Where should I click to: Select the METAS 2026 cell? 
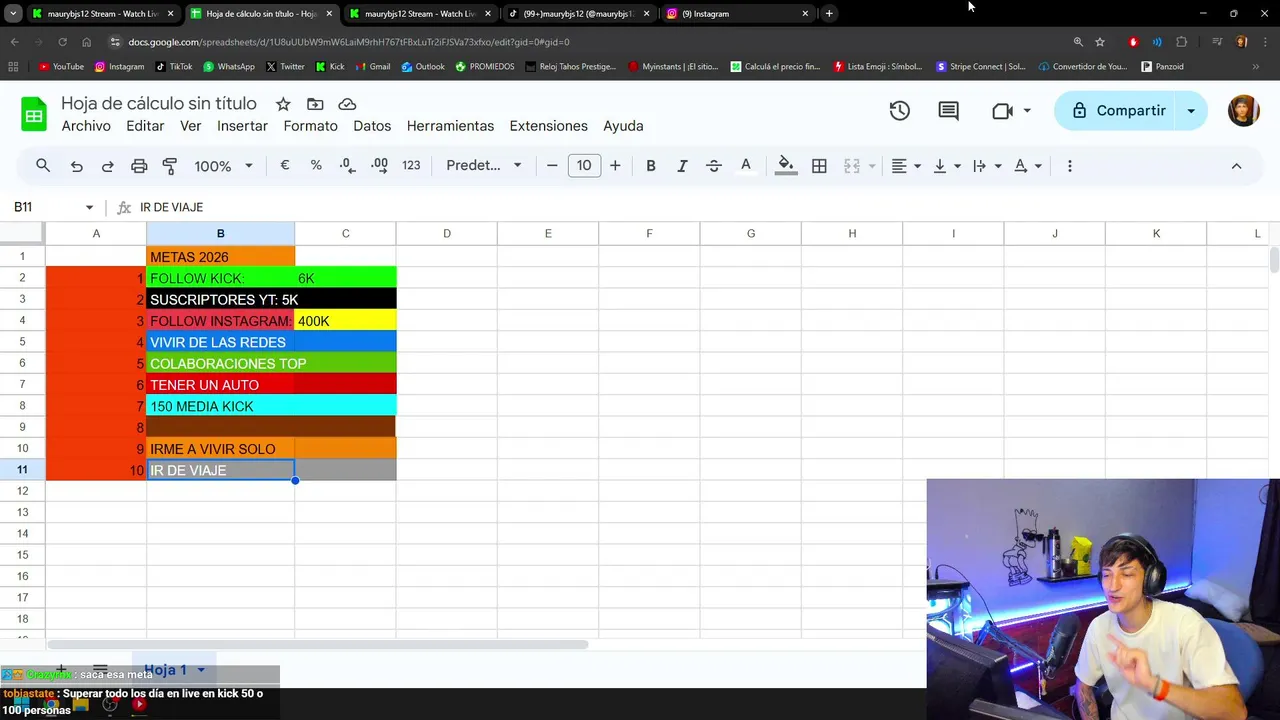(x=220, y=257)
